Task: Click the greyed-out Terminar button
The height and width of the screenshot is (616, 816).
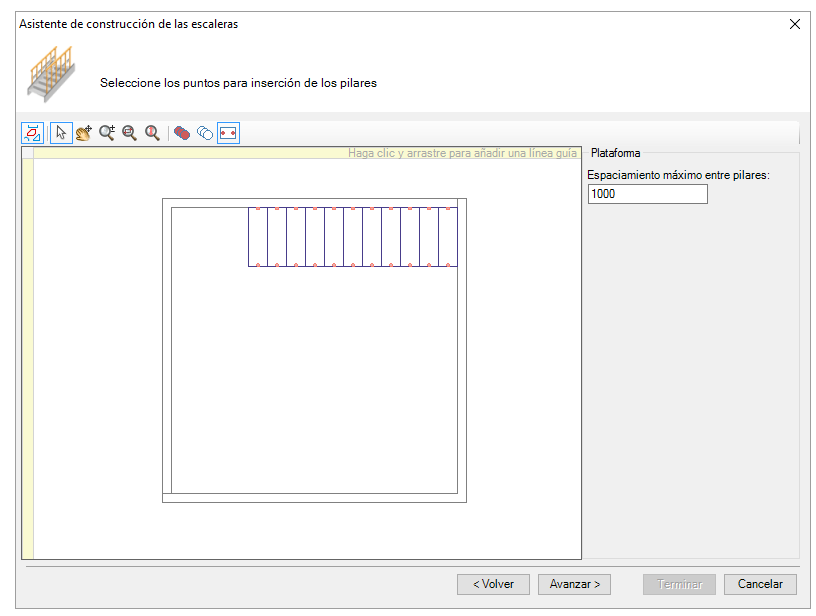Action: (x=679, y=584)
